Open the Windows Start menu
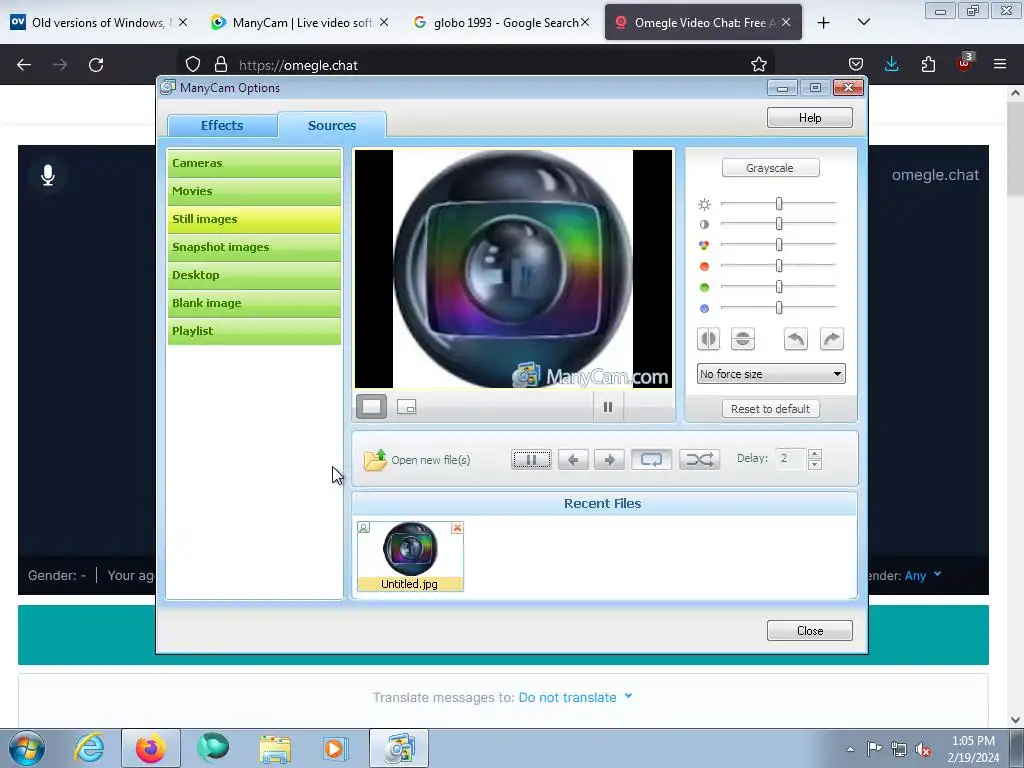The width and height of the screenshot is (1024, 768). 27,748
